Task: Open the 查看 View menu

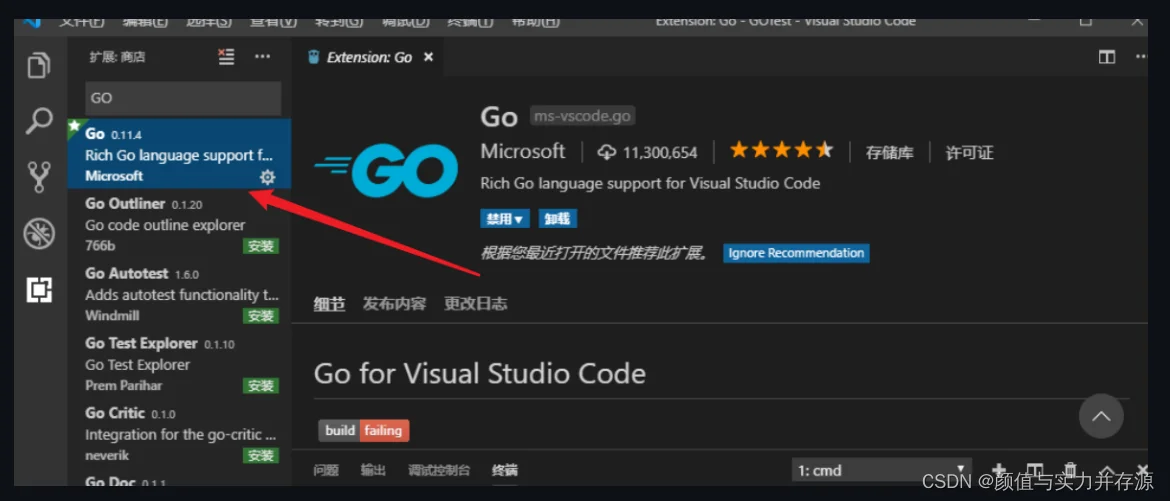Action: pyautogui.click(x=274, y=22)
